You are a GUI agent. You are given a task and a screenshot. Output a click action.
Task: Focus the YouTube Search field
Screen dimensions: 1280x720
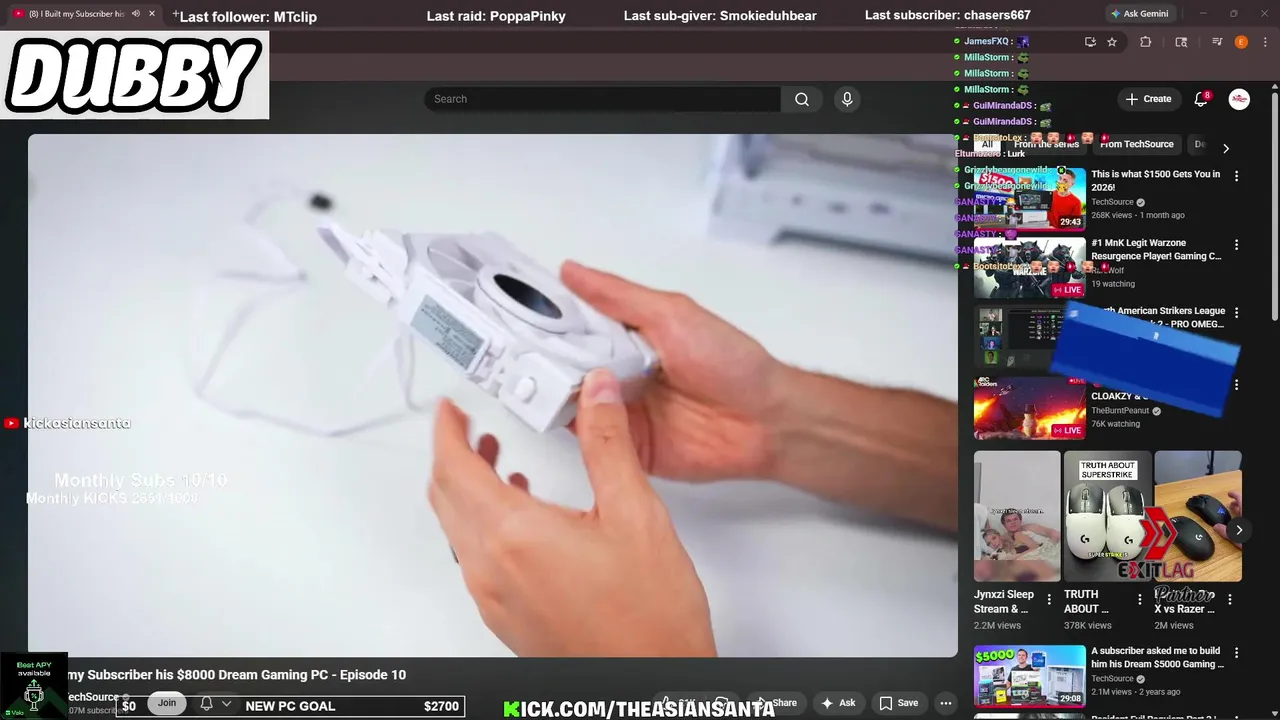602,99
